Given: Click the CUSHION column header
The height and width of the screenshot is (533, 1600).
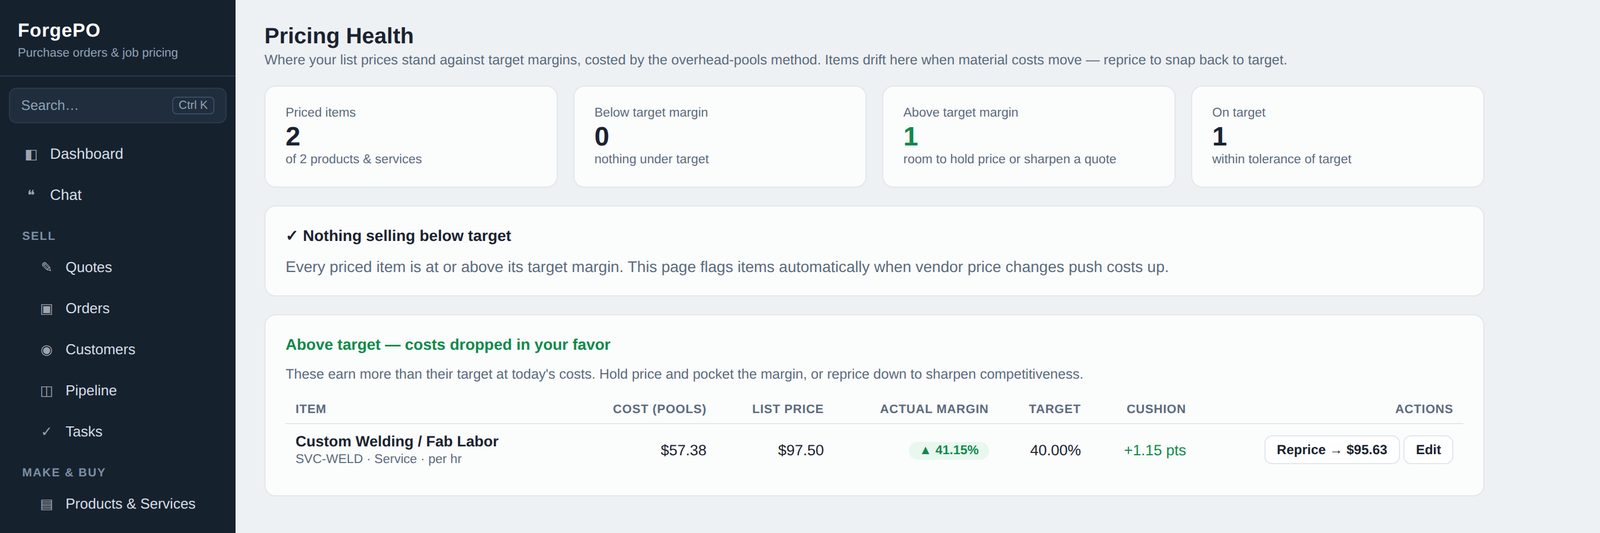Looking at the screenshot, I should (x=1156, y=409).
